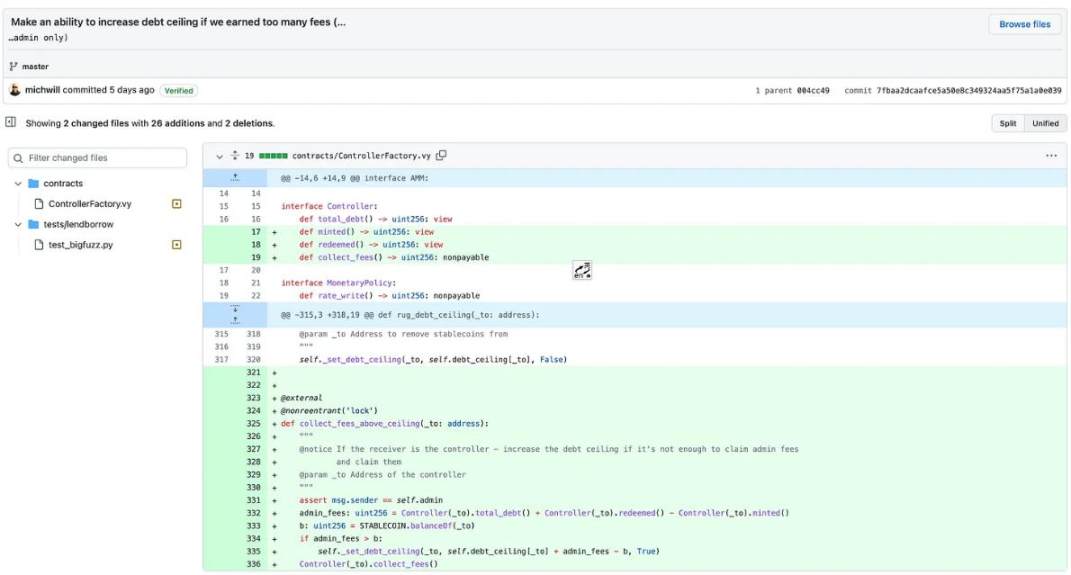Expand all diff lines icon in header
Image resolution: width=1071 pixels, height=575 pixels.
234,156
